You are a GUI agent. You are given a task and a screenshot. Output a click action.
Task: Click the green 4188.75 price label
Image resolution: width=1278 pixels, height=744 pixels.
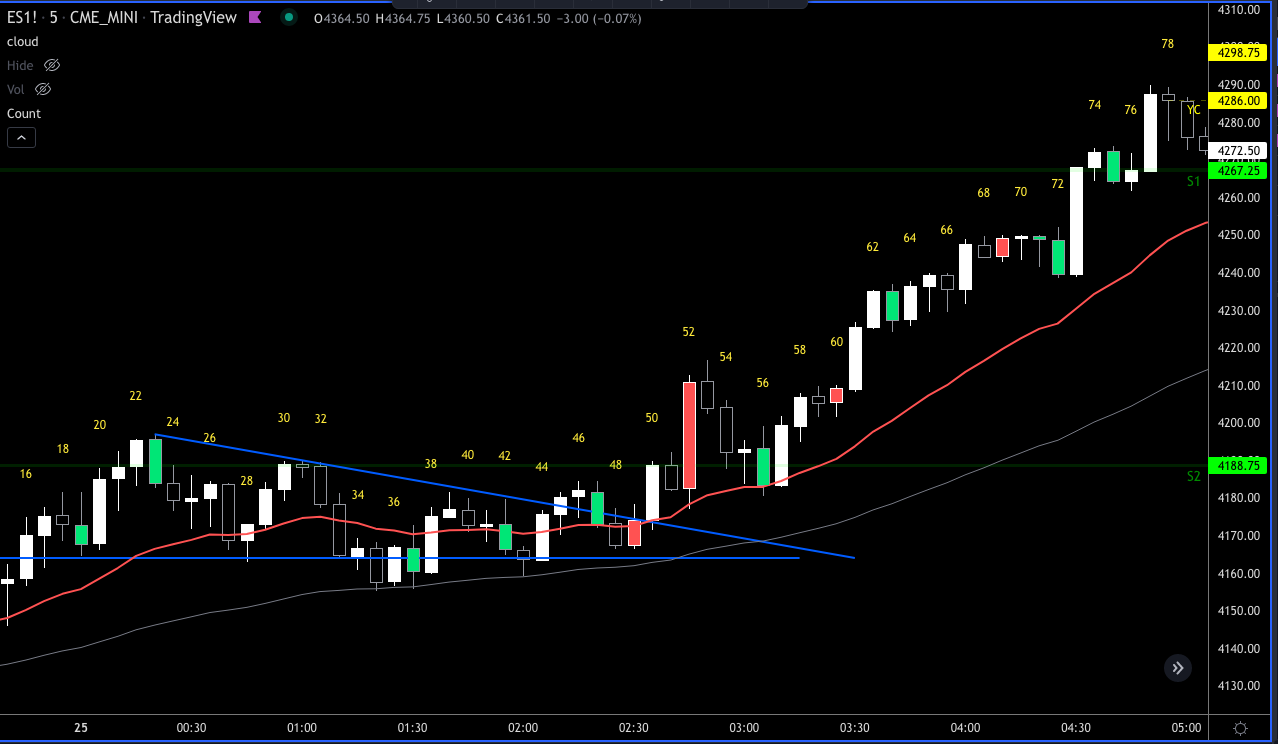pos(1238,464)
